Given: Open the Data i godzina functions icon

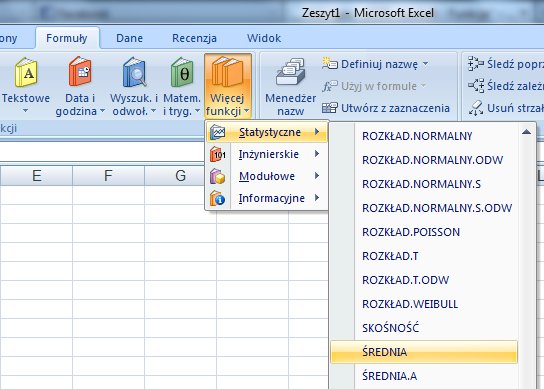Looking at the screenshot, I should point(80,71).
